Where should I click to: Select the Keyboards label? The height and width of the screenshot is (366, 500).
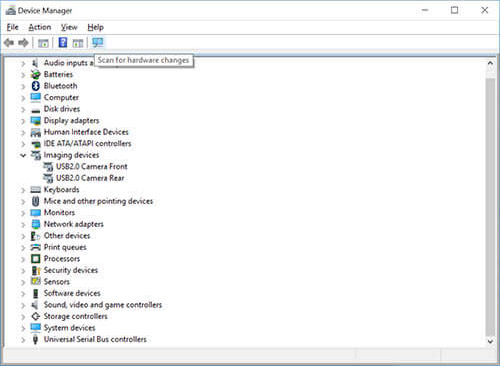[x=62, y=189]
